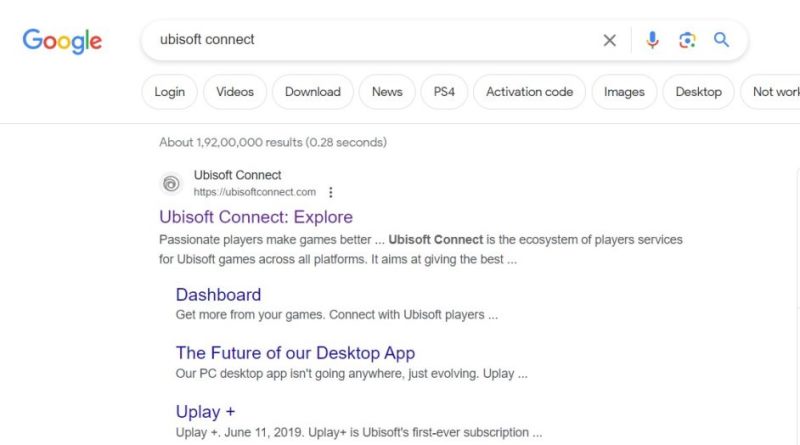Viewport: 800px width, 445px height.
Task: Select the News filter chip
Action: pos(387,92)
